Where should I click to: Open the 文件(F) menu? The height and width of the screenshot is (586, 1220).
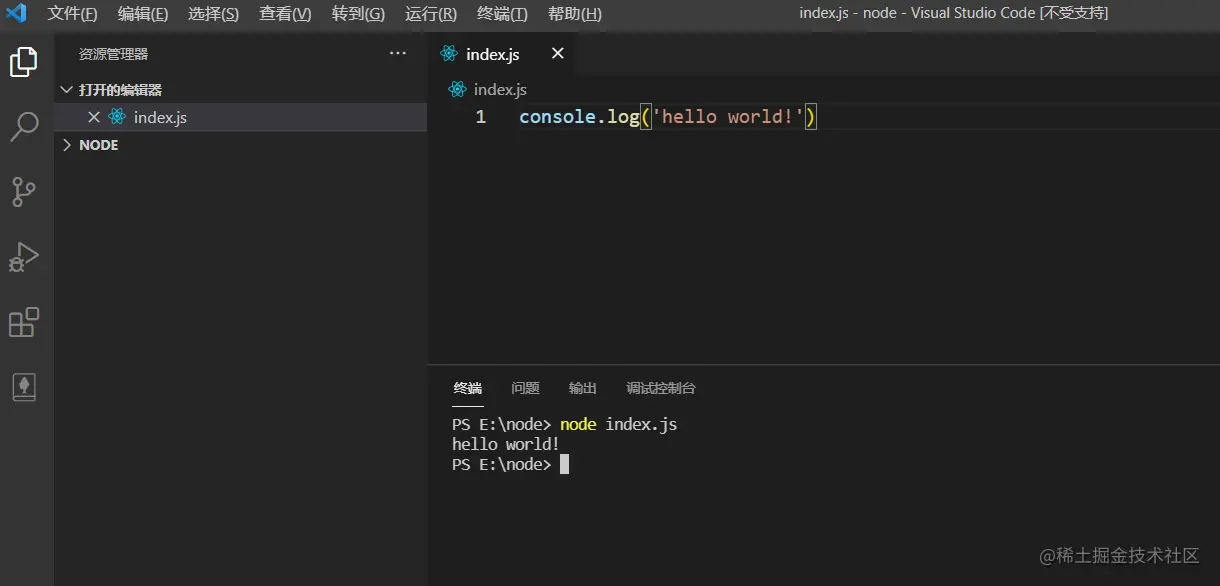[x=73, y=14]
